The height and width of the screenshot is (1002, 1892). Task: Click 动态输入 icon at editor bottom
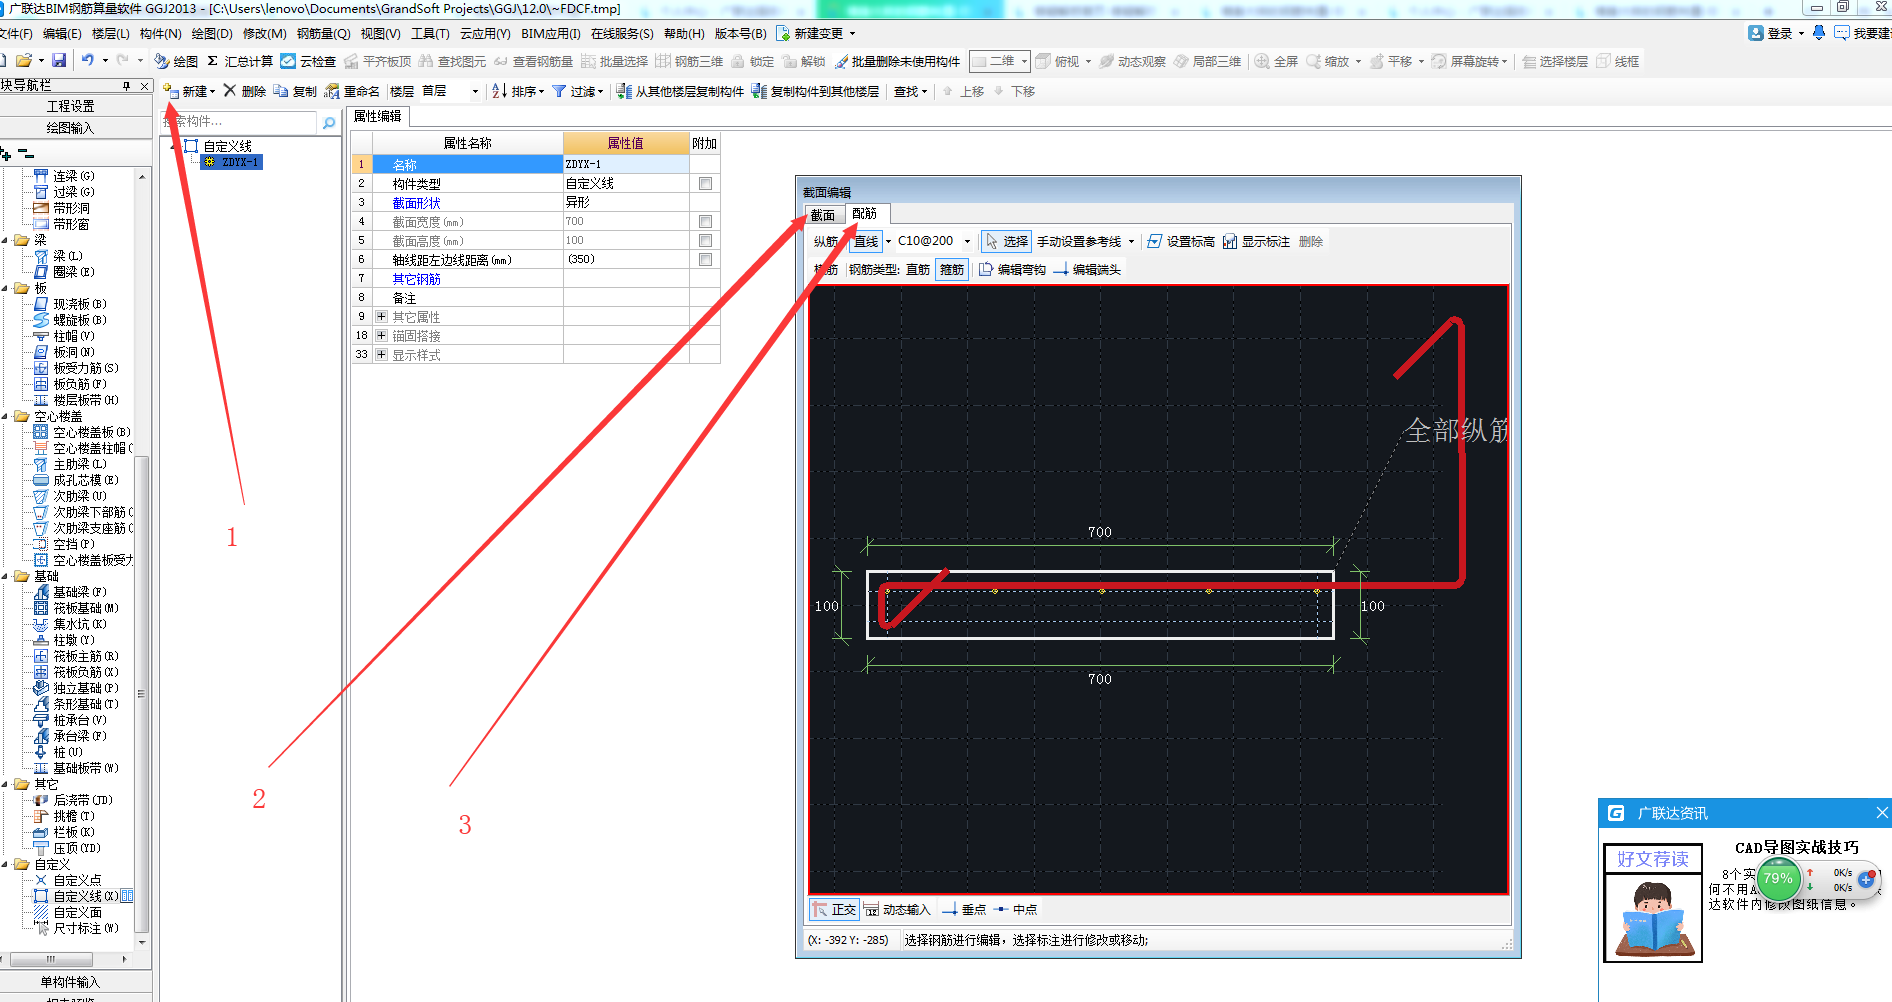coord(871,909)
